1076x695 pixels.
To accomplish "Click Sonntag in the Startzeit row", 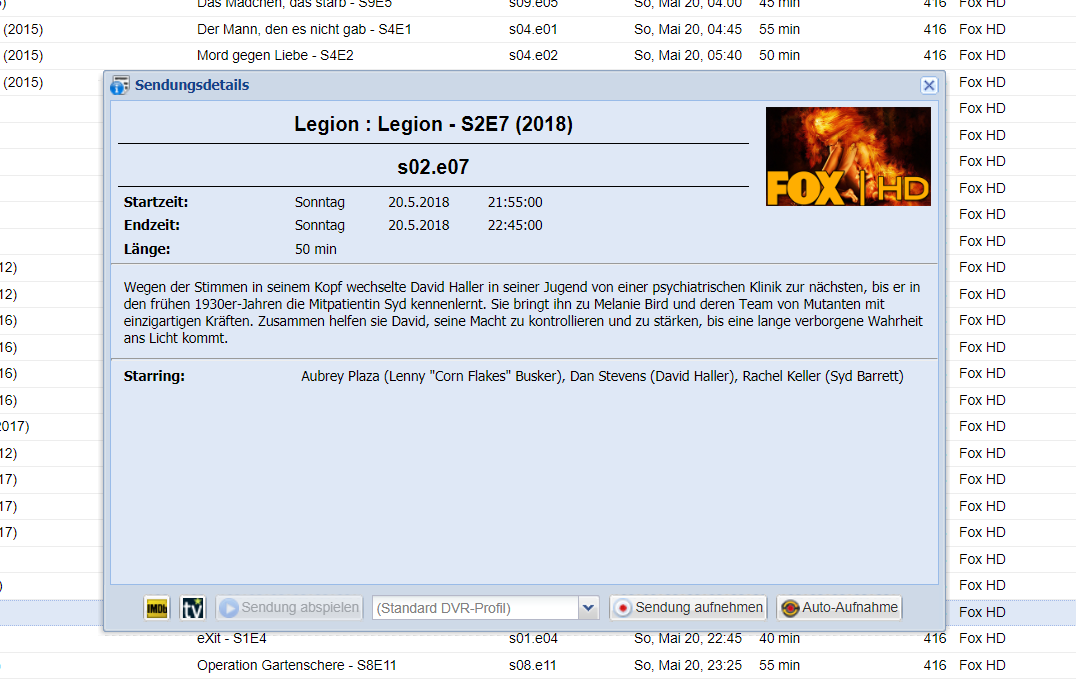I will pos(320,202).
